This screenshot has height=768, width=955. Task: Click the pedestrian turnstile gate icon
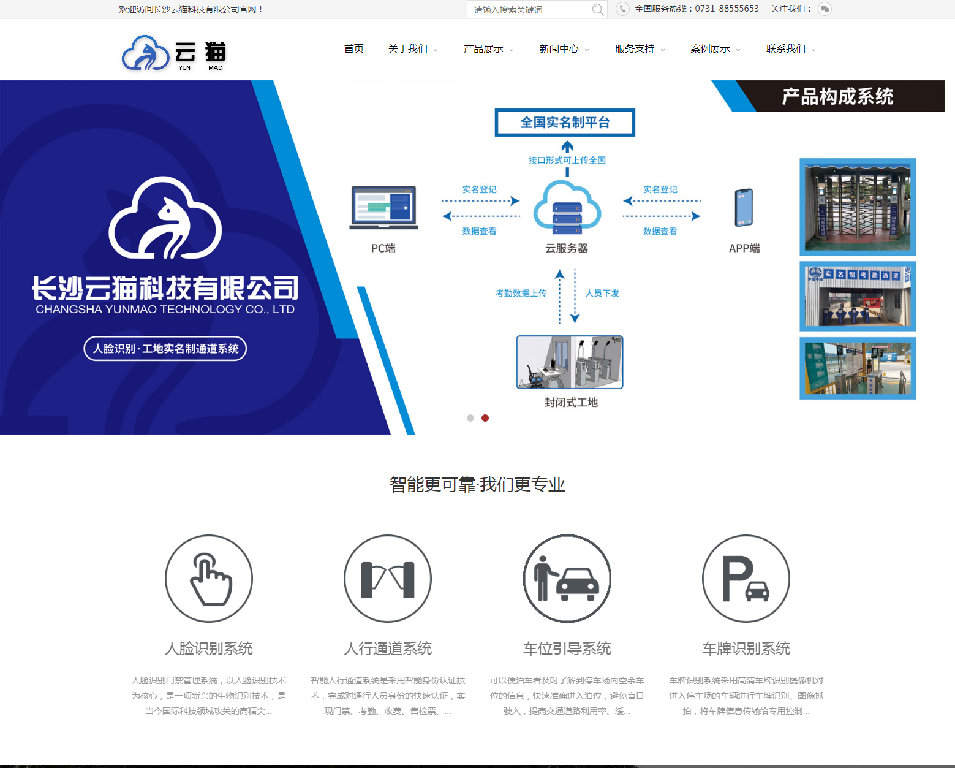point(388,579)
